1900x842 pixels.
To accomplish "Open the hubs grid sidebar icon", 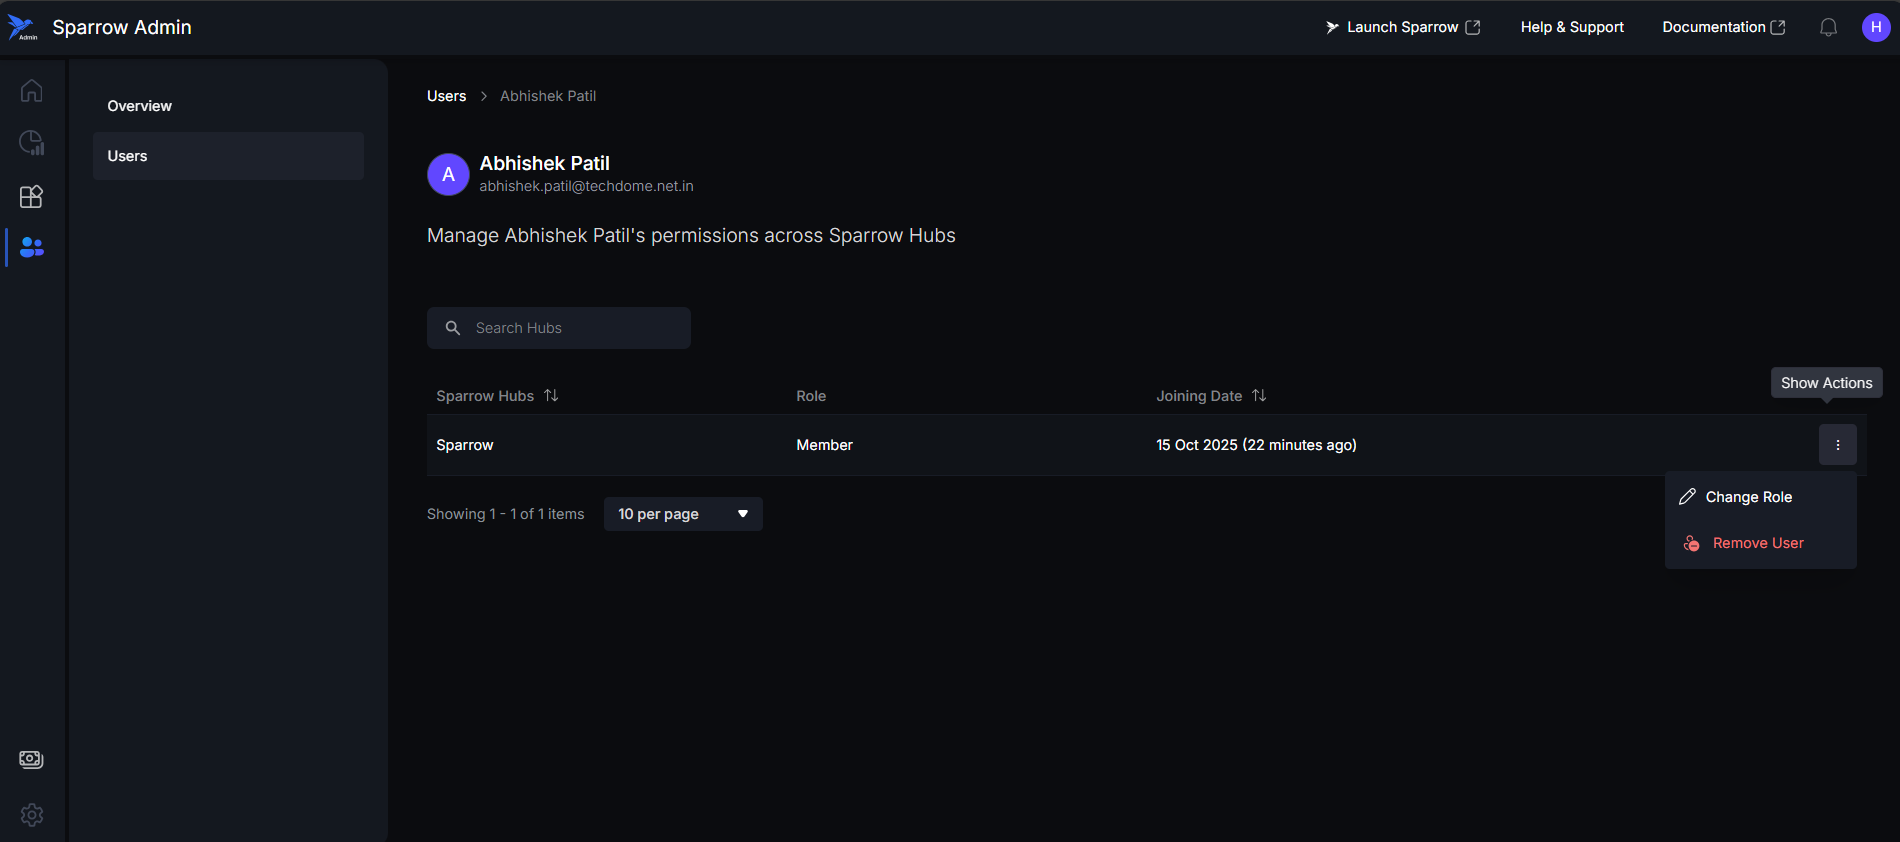I will (x=31, y=196).
